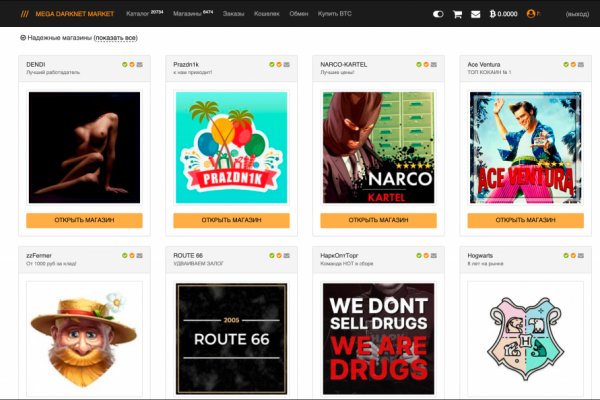Open the user account dropdown in header
This screenshot has height=400, width=600.
click(532, 14)
